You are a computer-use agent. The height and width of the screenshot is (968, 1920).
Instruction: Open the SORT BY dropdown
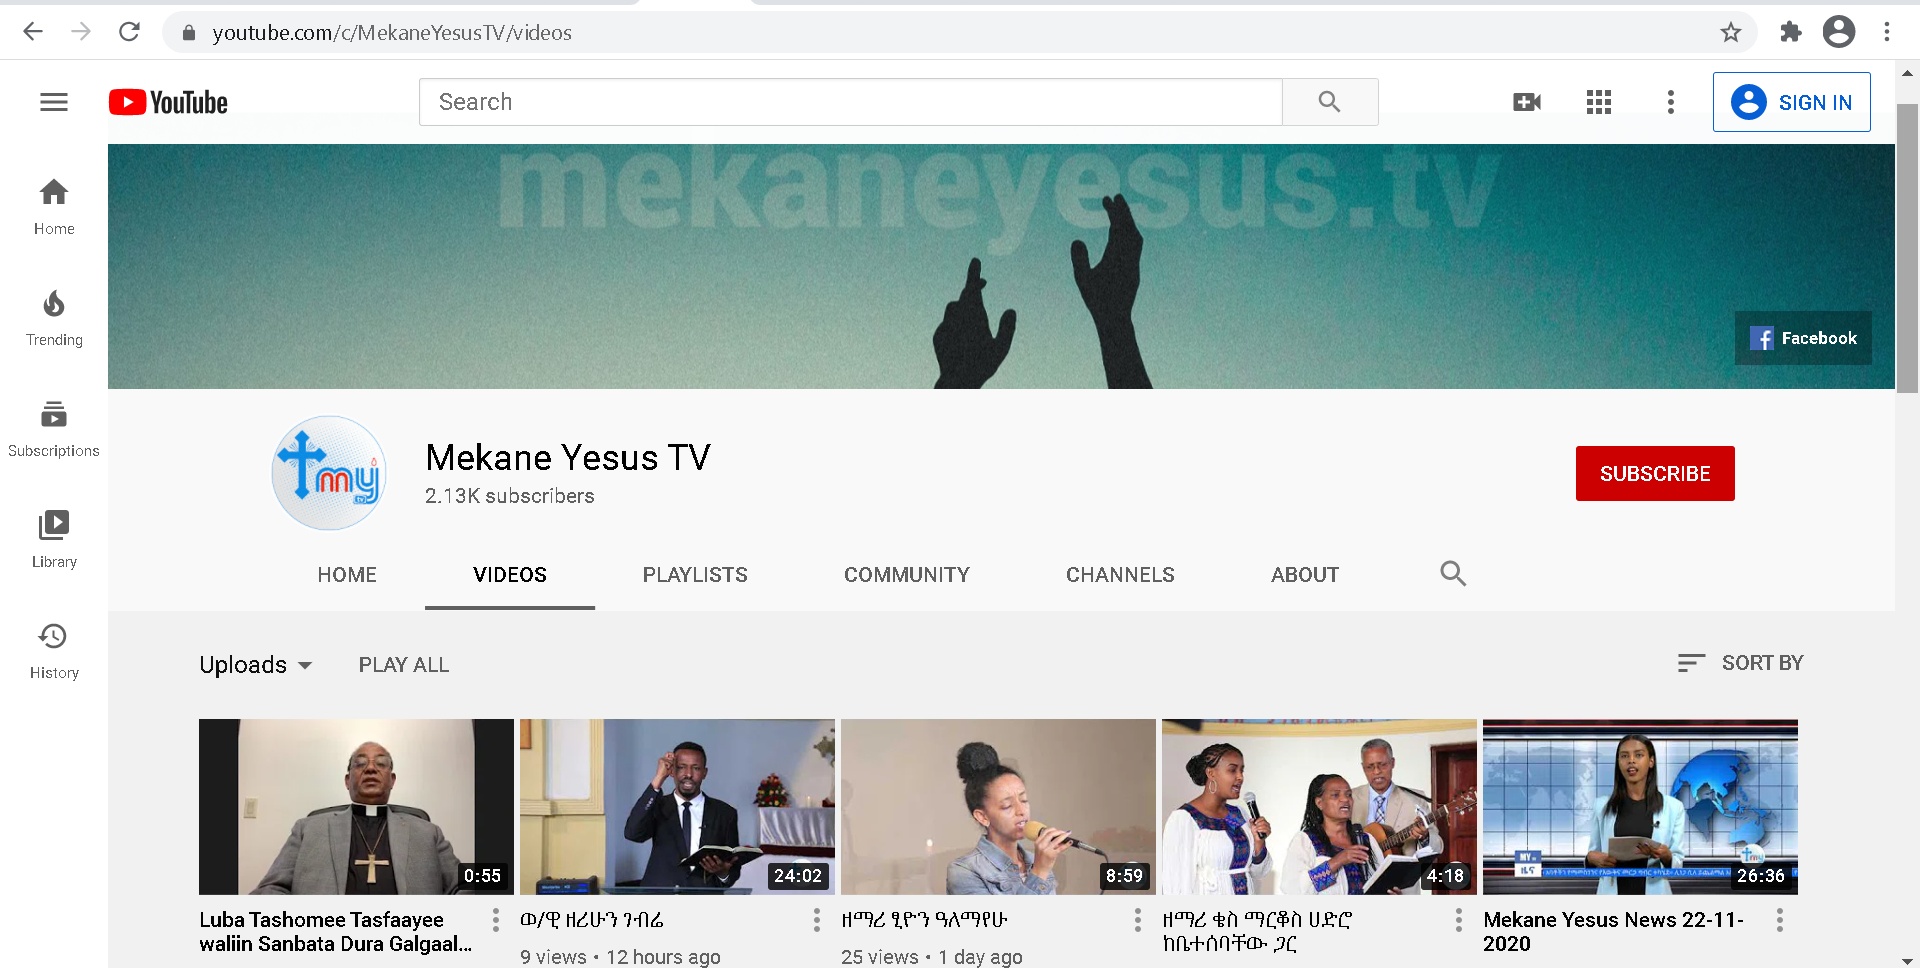pyautogui.click(x=1740, y=663)
